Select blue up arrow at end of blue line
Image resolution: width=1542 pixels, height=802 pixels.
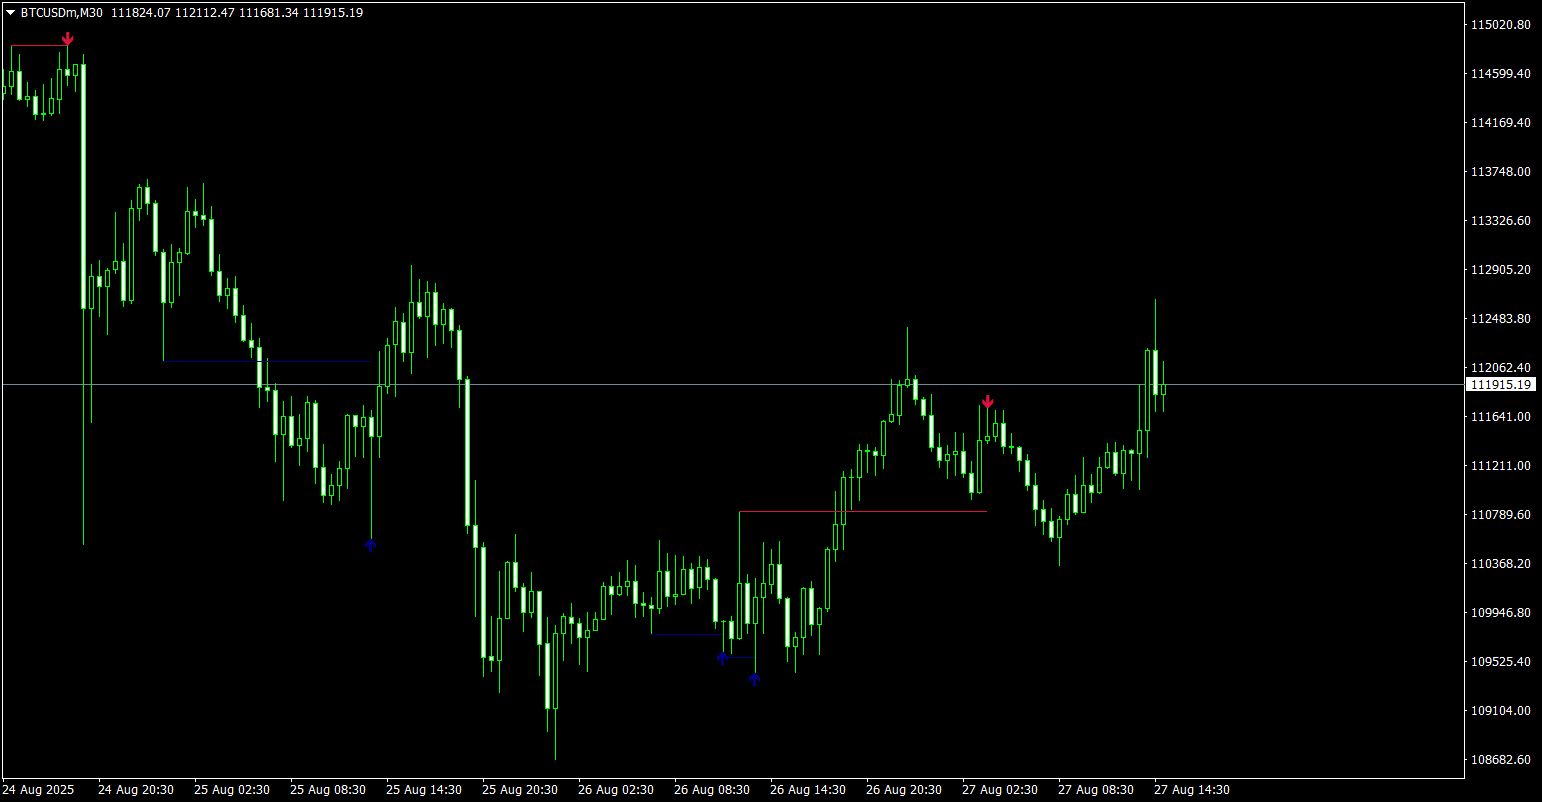722,658
